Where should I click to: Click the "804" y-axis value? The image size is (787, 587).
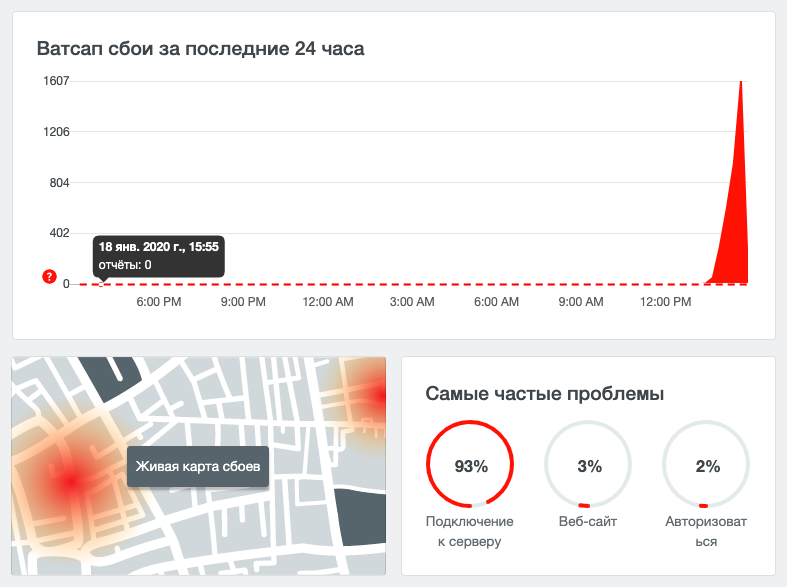pos(59,183)
